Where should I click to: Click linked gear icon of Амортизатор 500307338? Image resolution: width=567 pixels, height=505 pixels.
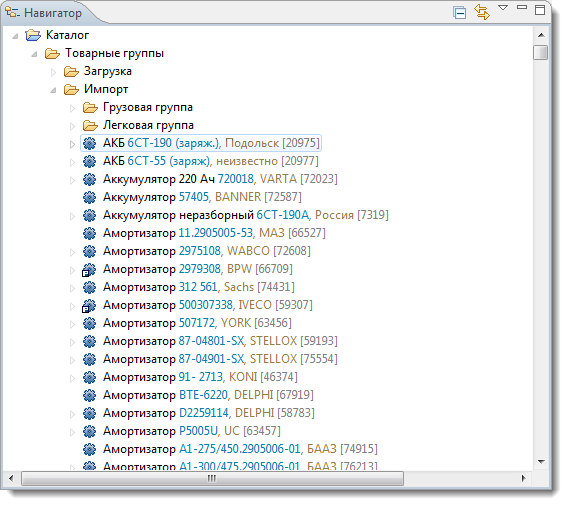(89, 306)
